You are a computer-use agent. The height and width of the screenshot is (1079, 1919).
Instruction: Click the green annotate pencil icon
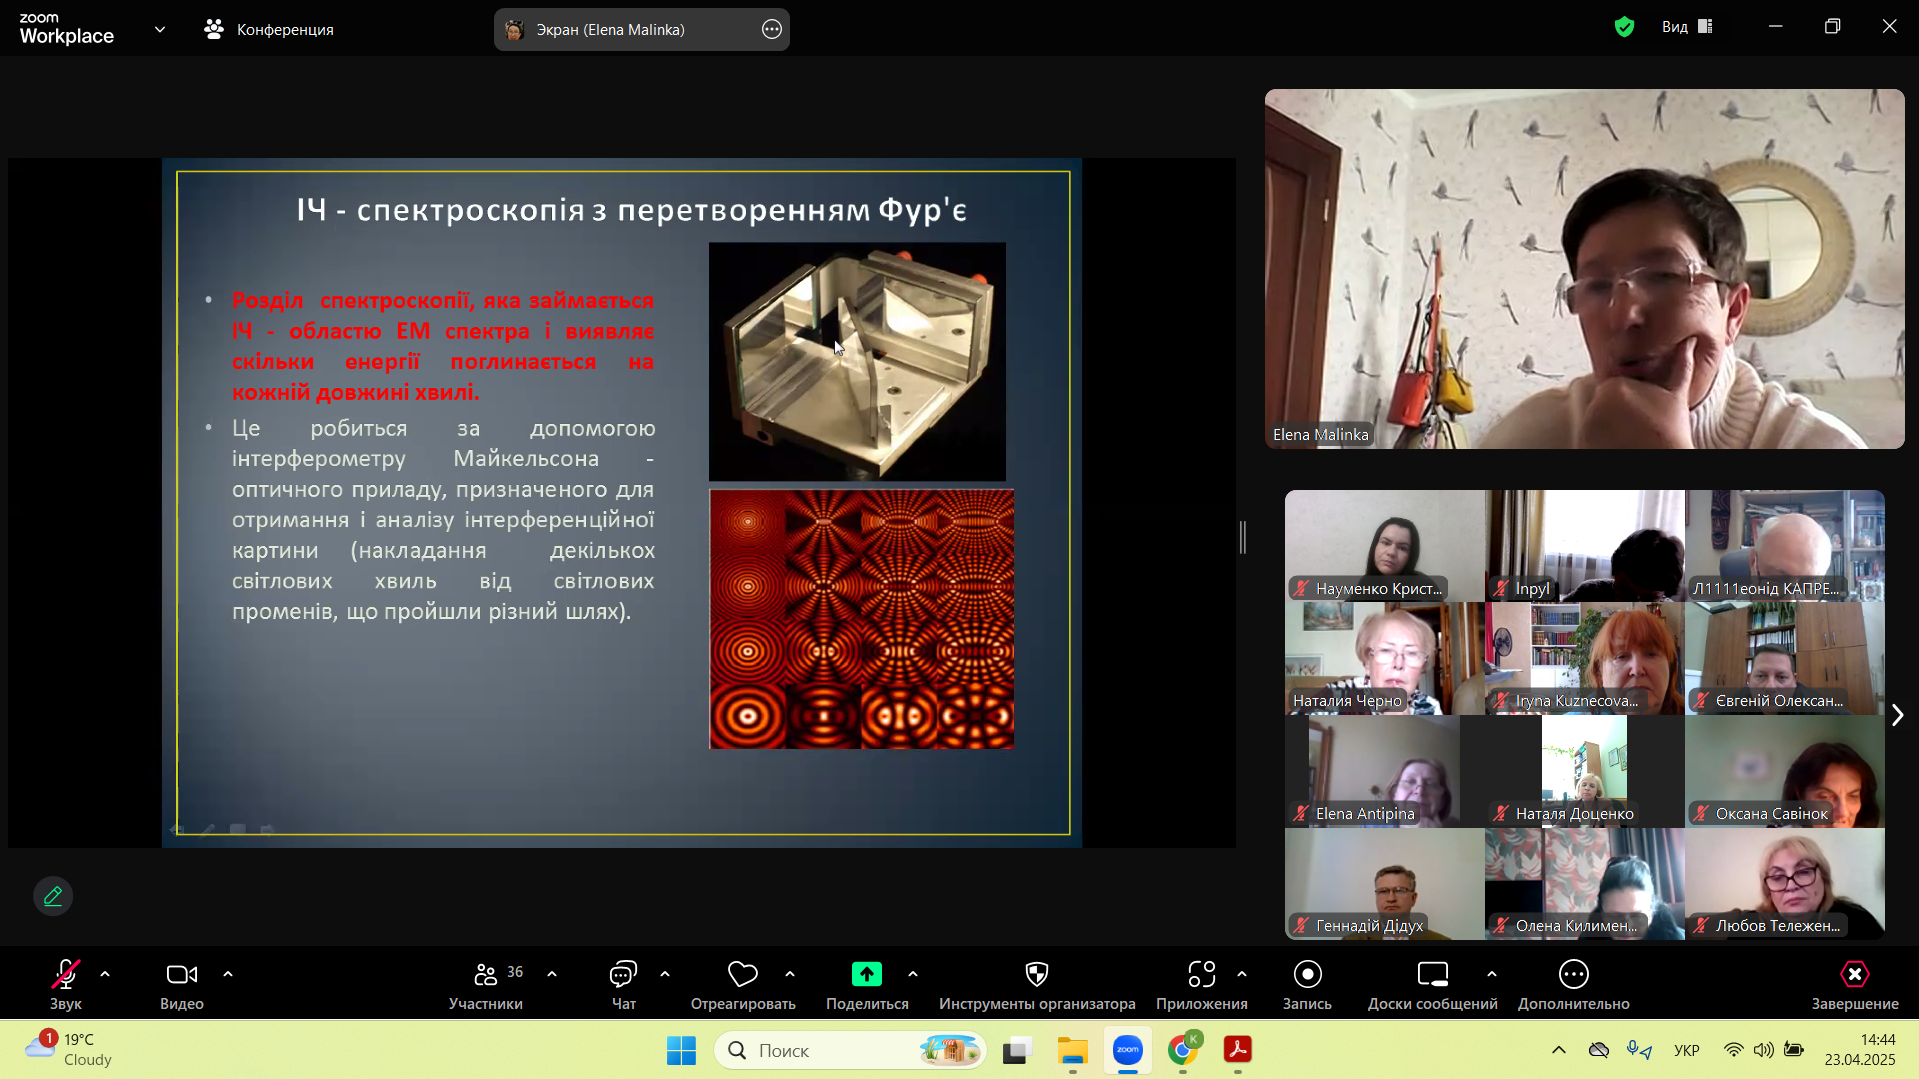click(53, 896)
